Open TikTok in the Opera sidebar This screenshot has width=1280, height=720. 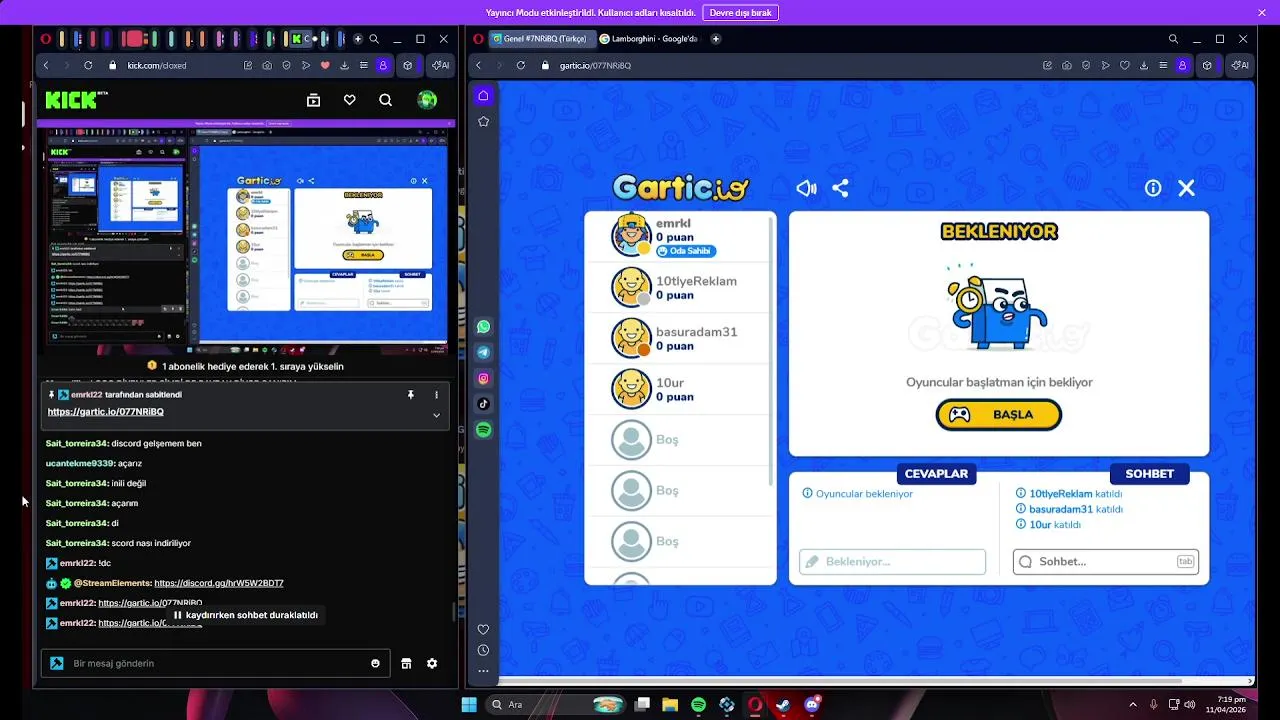point(483,404)
